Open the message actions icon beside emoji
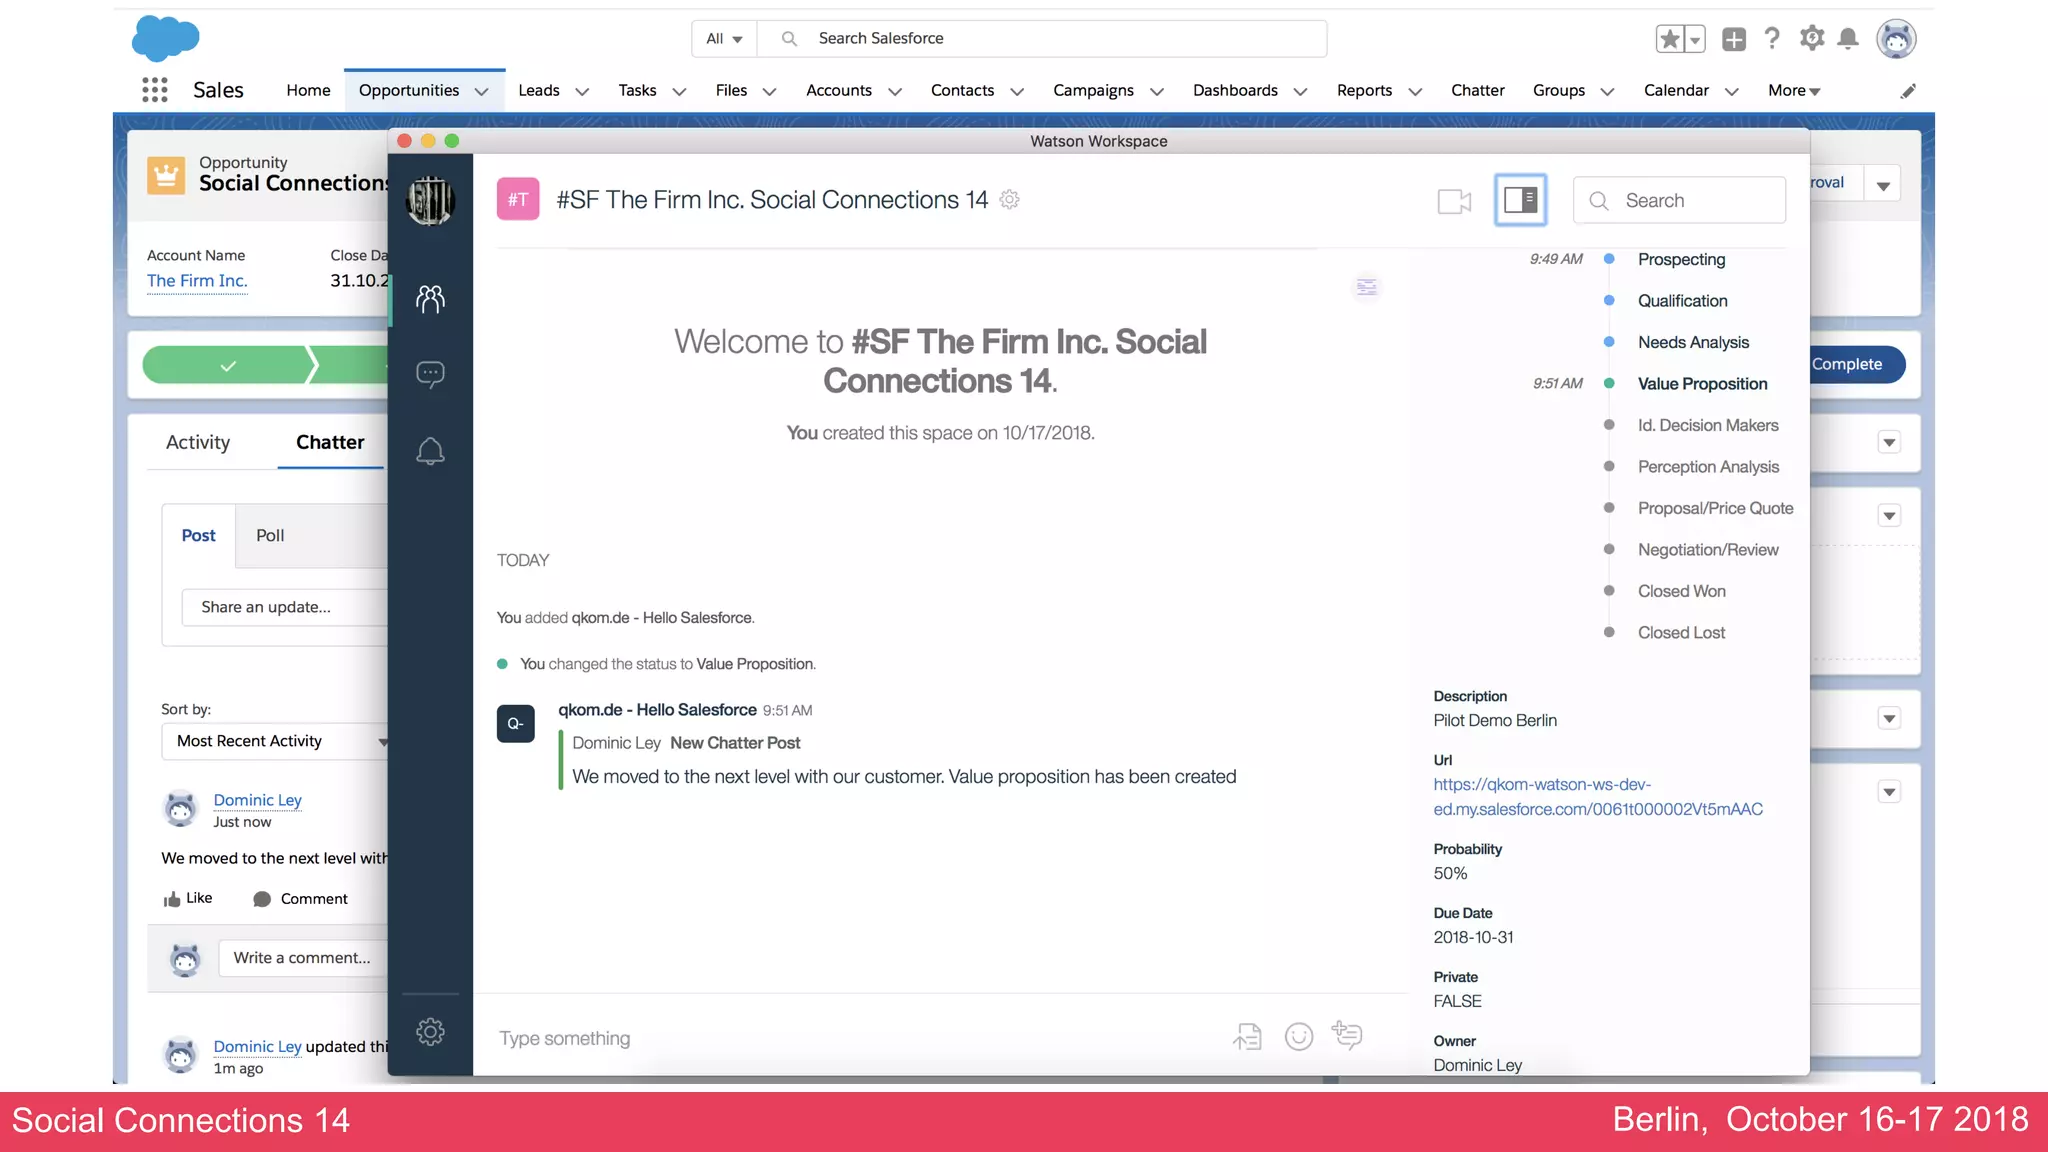The height and width of the screenshot is (1152, 2048). tap(1347, 1035)
